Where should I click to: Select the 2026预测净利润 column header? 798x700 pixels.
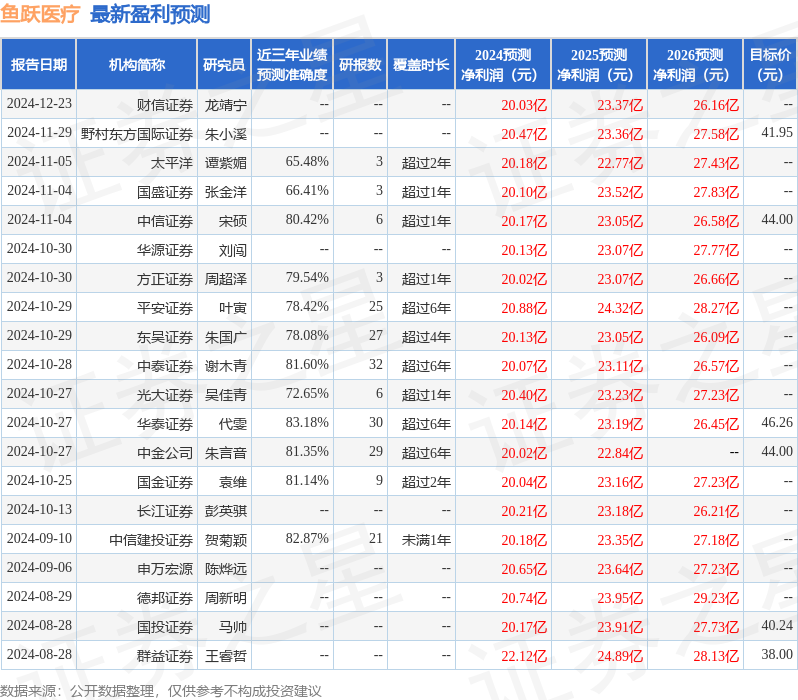695,65
